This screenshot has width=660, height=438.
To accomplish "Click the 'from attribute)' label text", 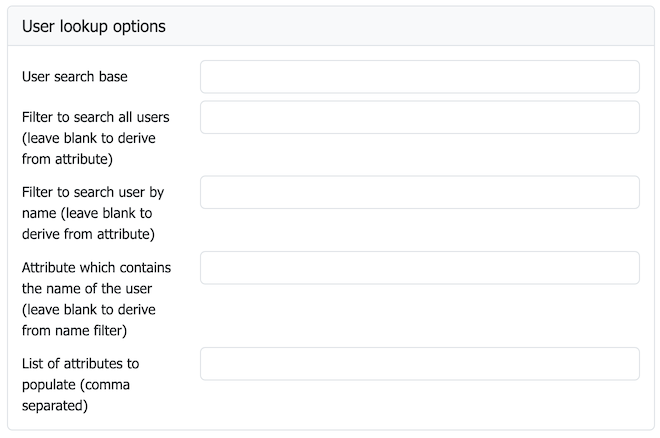I will [x=67, y=159].
